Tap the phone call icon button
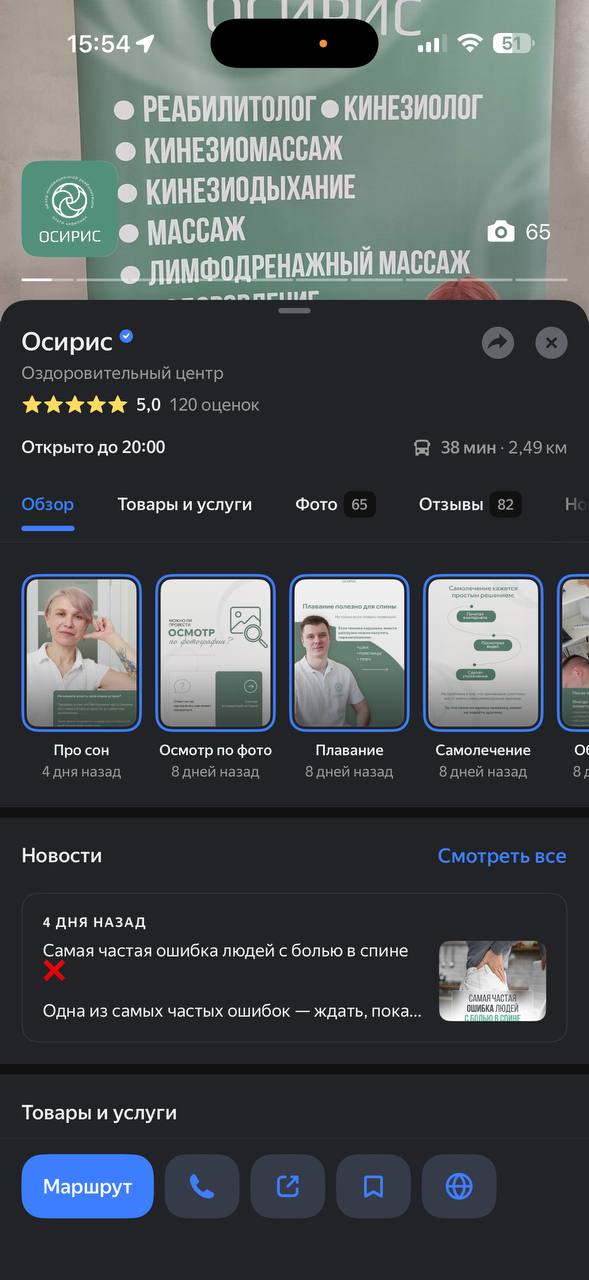 [x=202, y=1186]
